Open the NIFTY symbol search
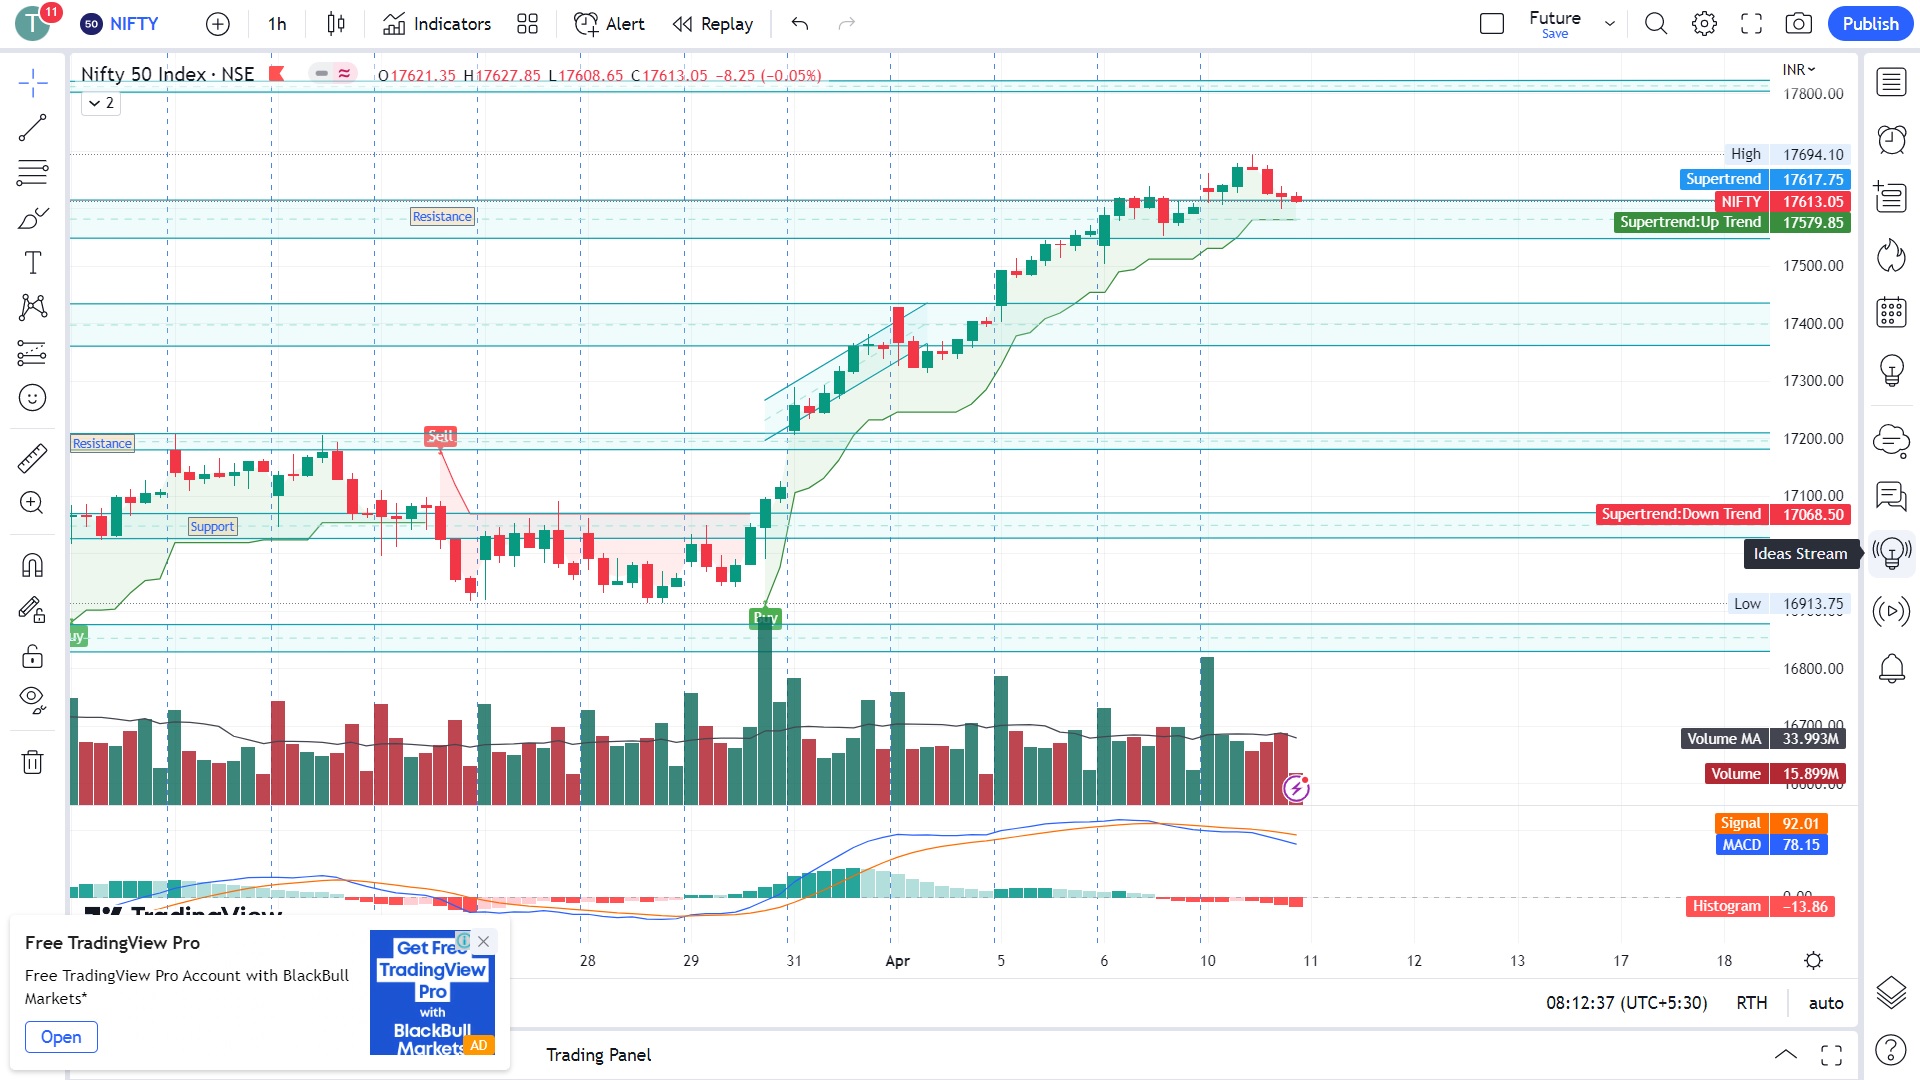Screen dimensions: 1920x1080 point(120,24)
